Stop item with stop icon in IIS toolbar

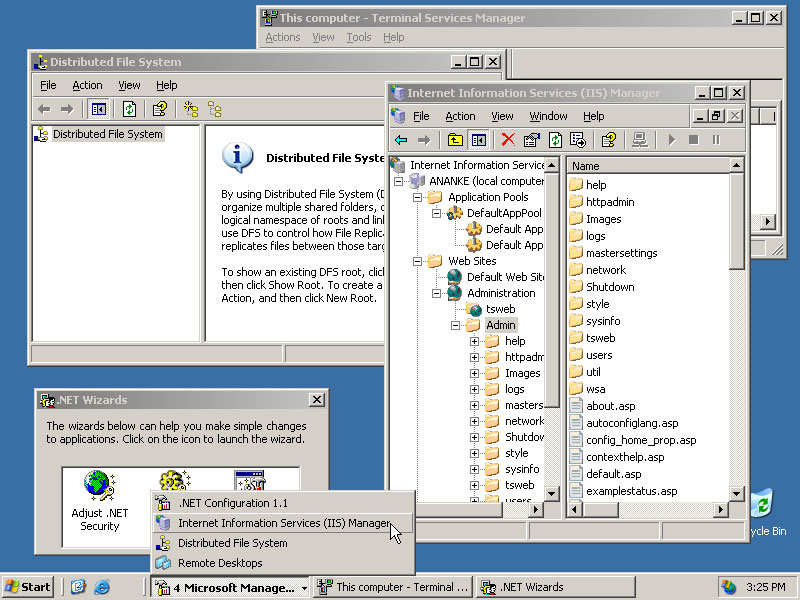(693, 140)
